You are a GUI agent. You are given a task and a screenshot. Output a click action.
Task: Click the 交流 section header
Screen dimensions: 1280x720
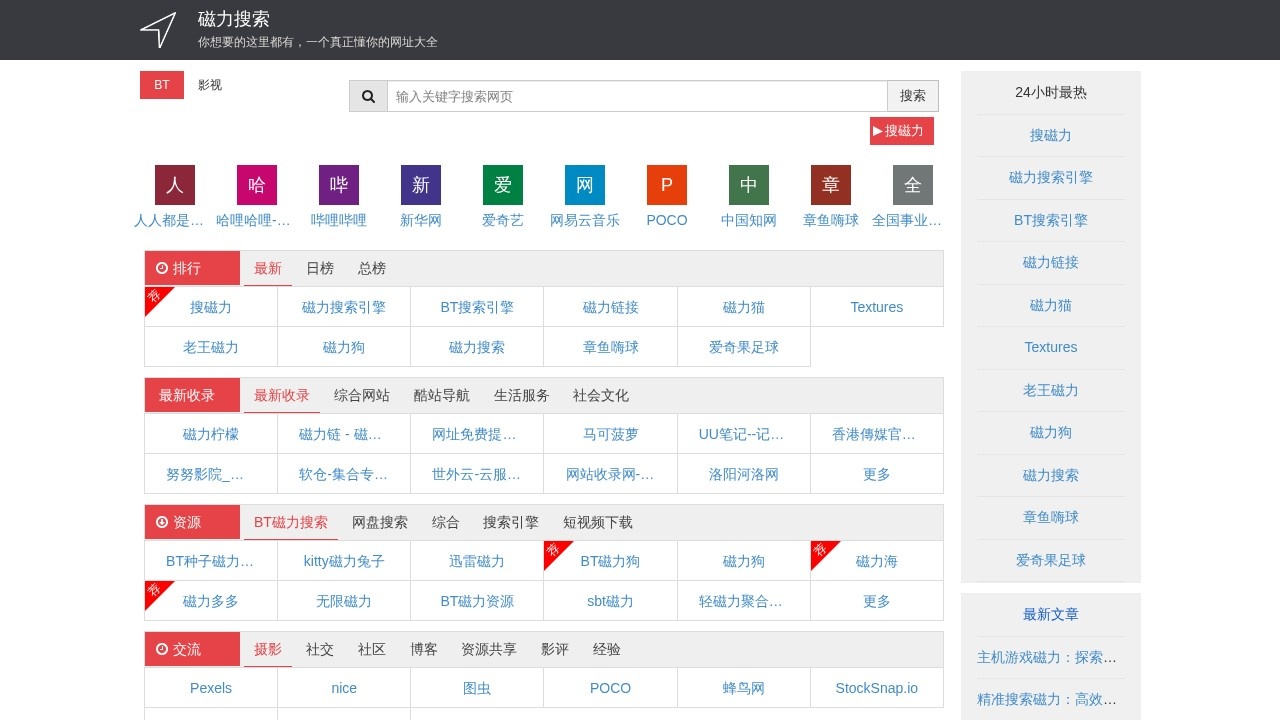(x=192, y=649)
